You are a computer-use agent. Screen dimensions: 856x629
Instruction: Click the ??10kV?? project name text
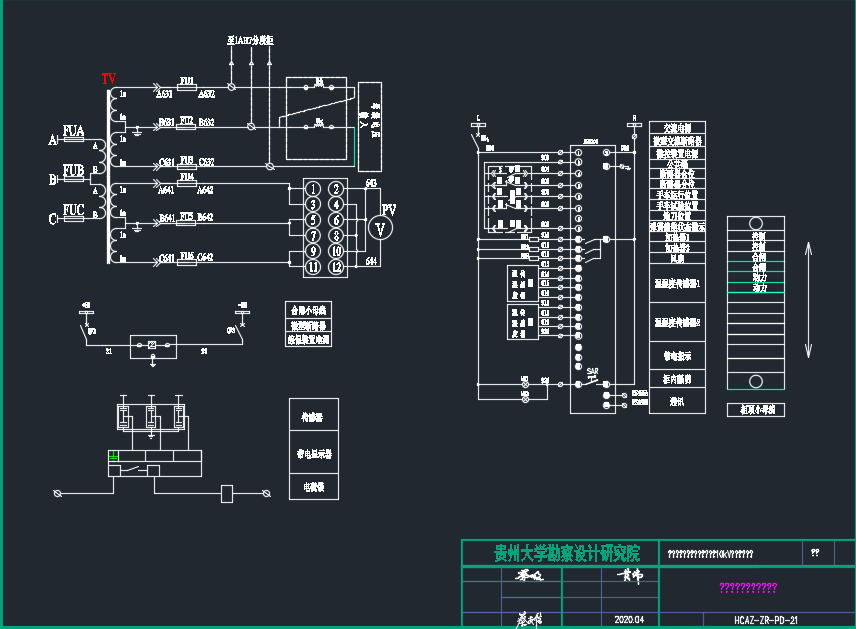[710, 554]
